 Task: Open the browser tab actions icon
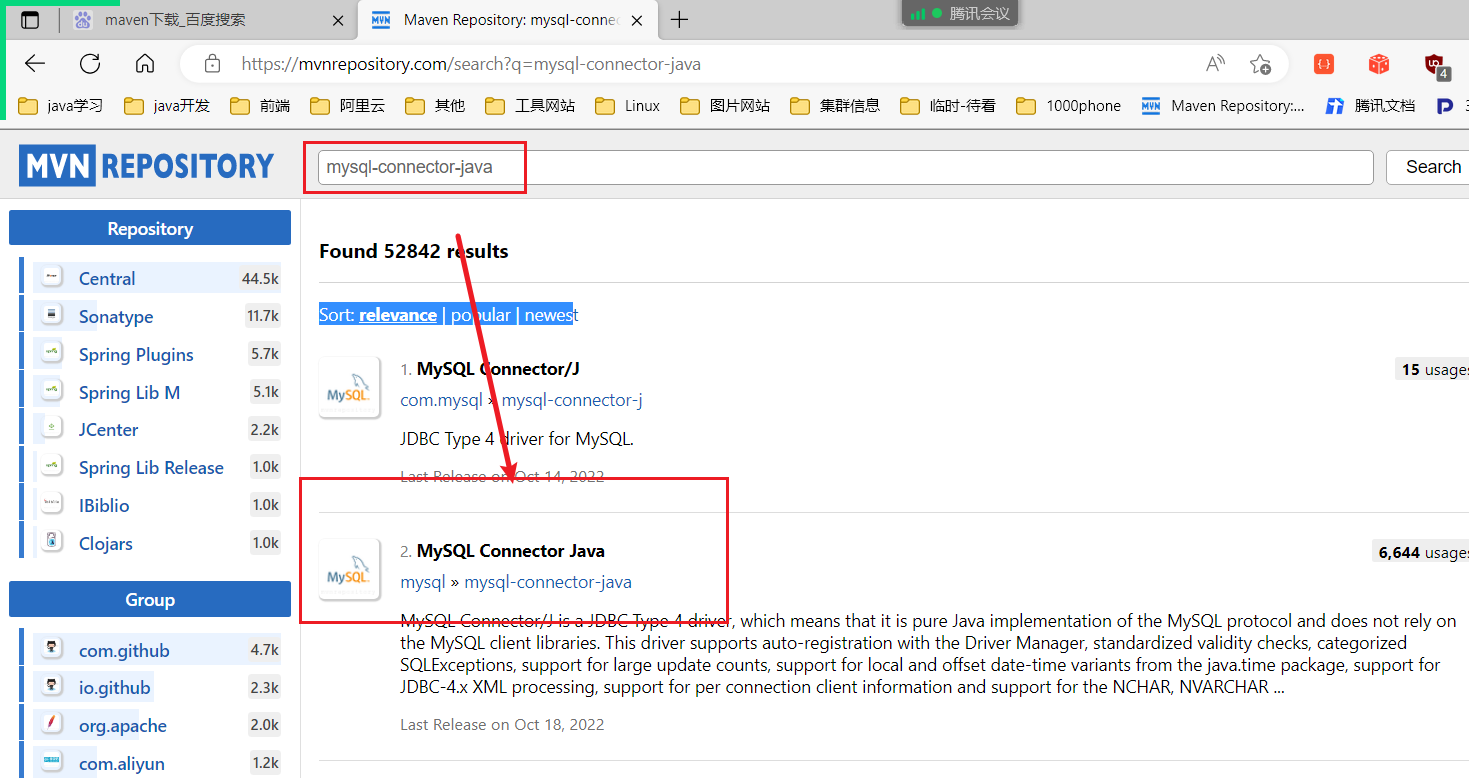[x=30, y=19]
